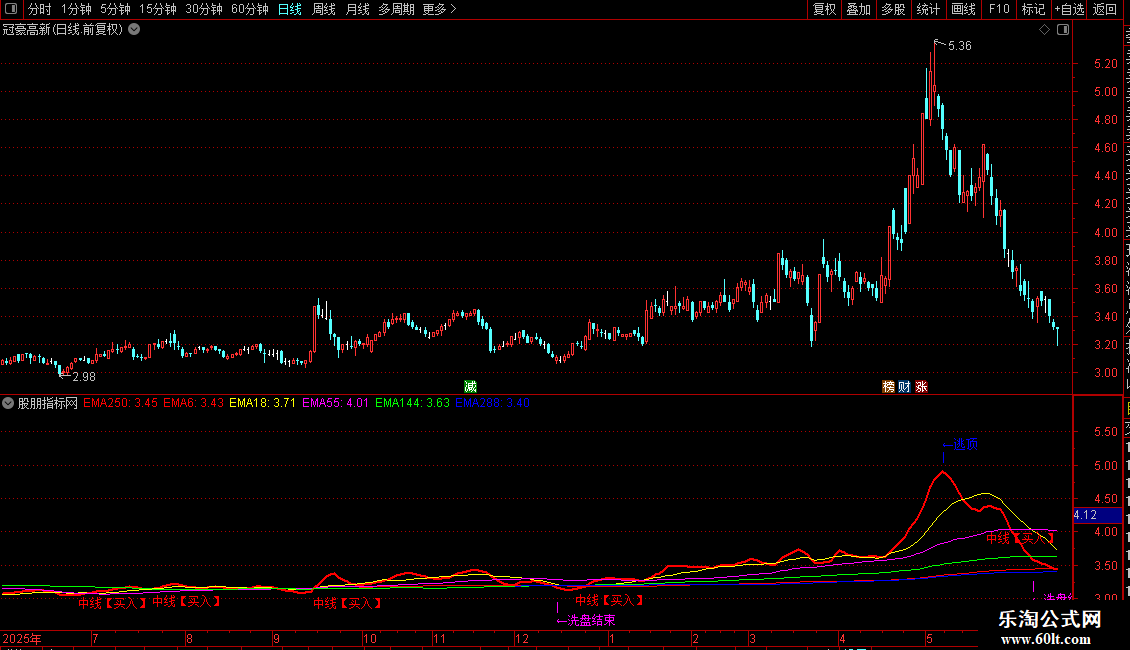Click the 涨 marker icon
Image resolution: width=1130 pixels, height=650 pixels.
(x=921, y=387)
